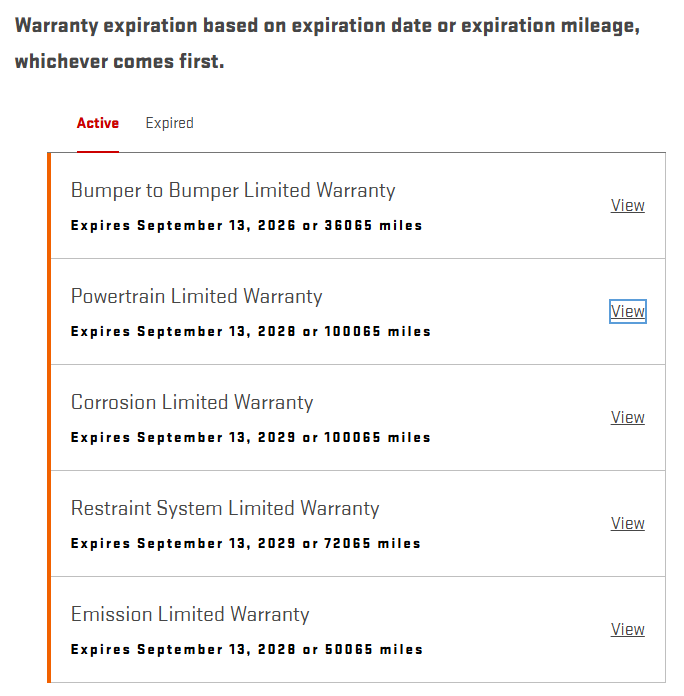Select the Powertrain Limited Warranty heading
The height and width of the screenshot is (696, 684).
pos(197,296)
